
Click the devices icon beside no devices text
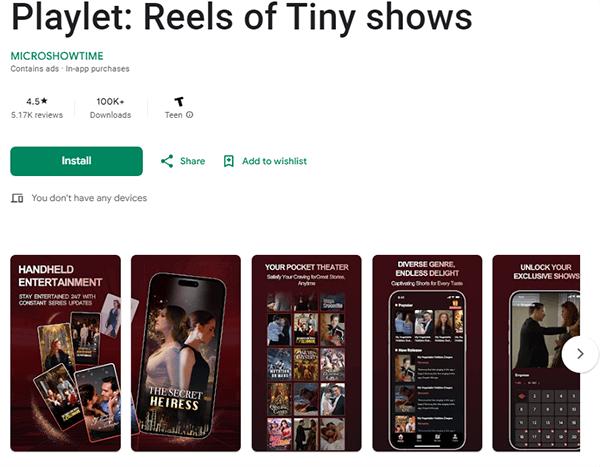(17, 198)
